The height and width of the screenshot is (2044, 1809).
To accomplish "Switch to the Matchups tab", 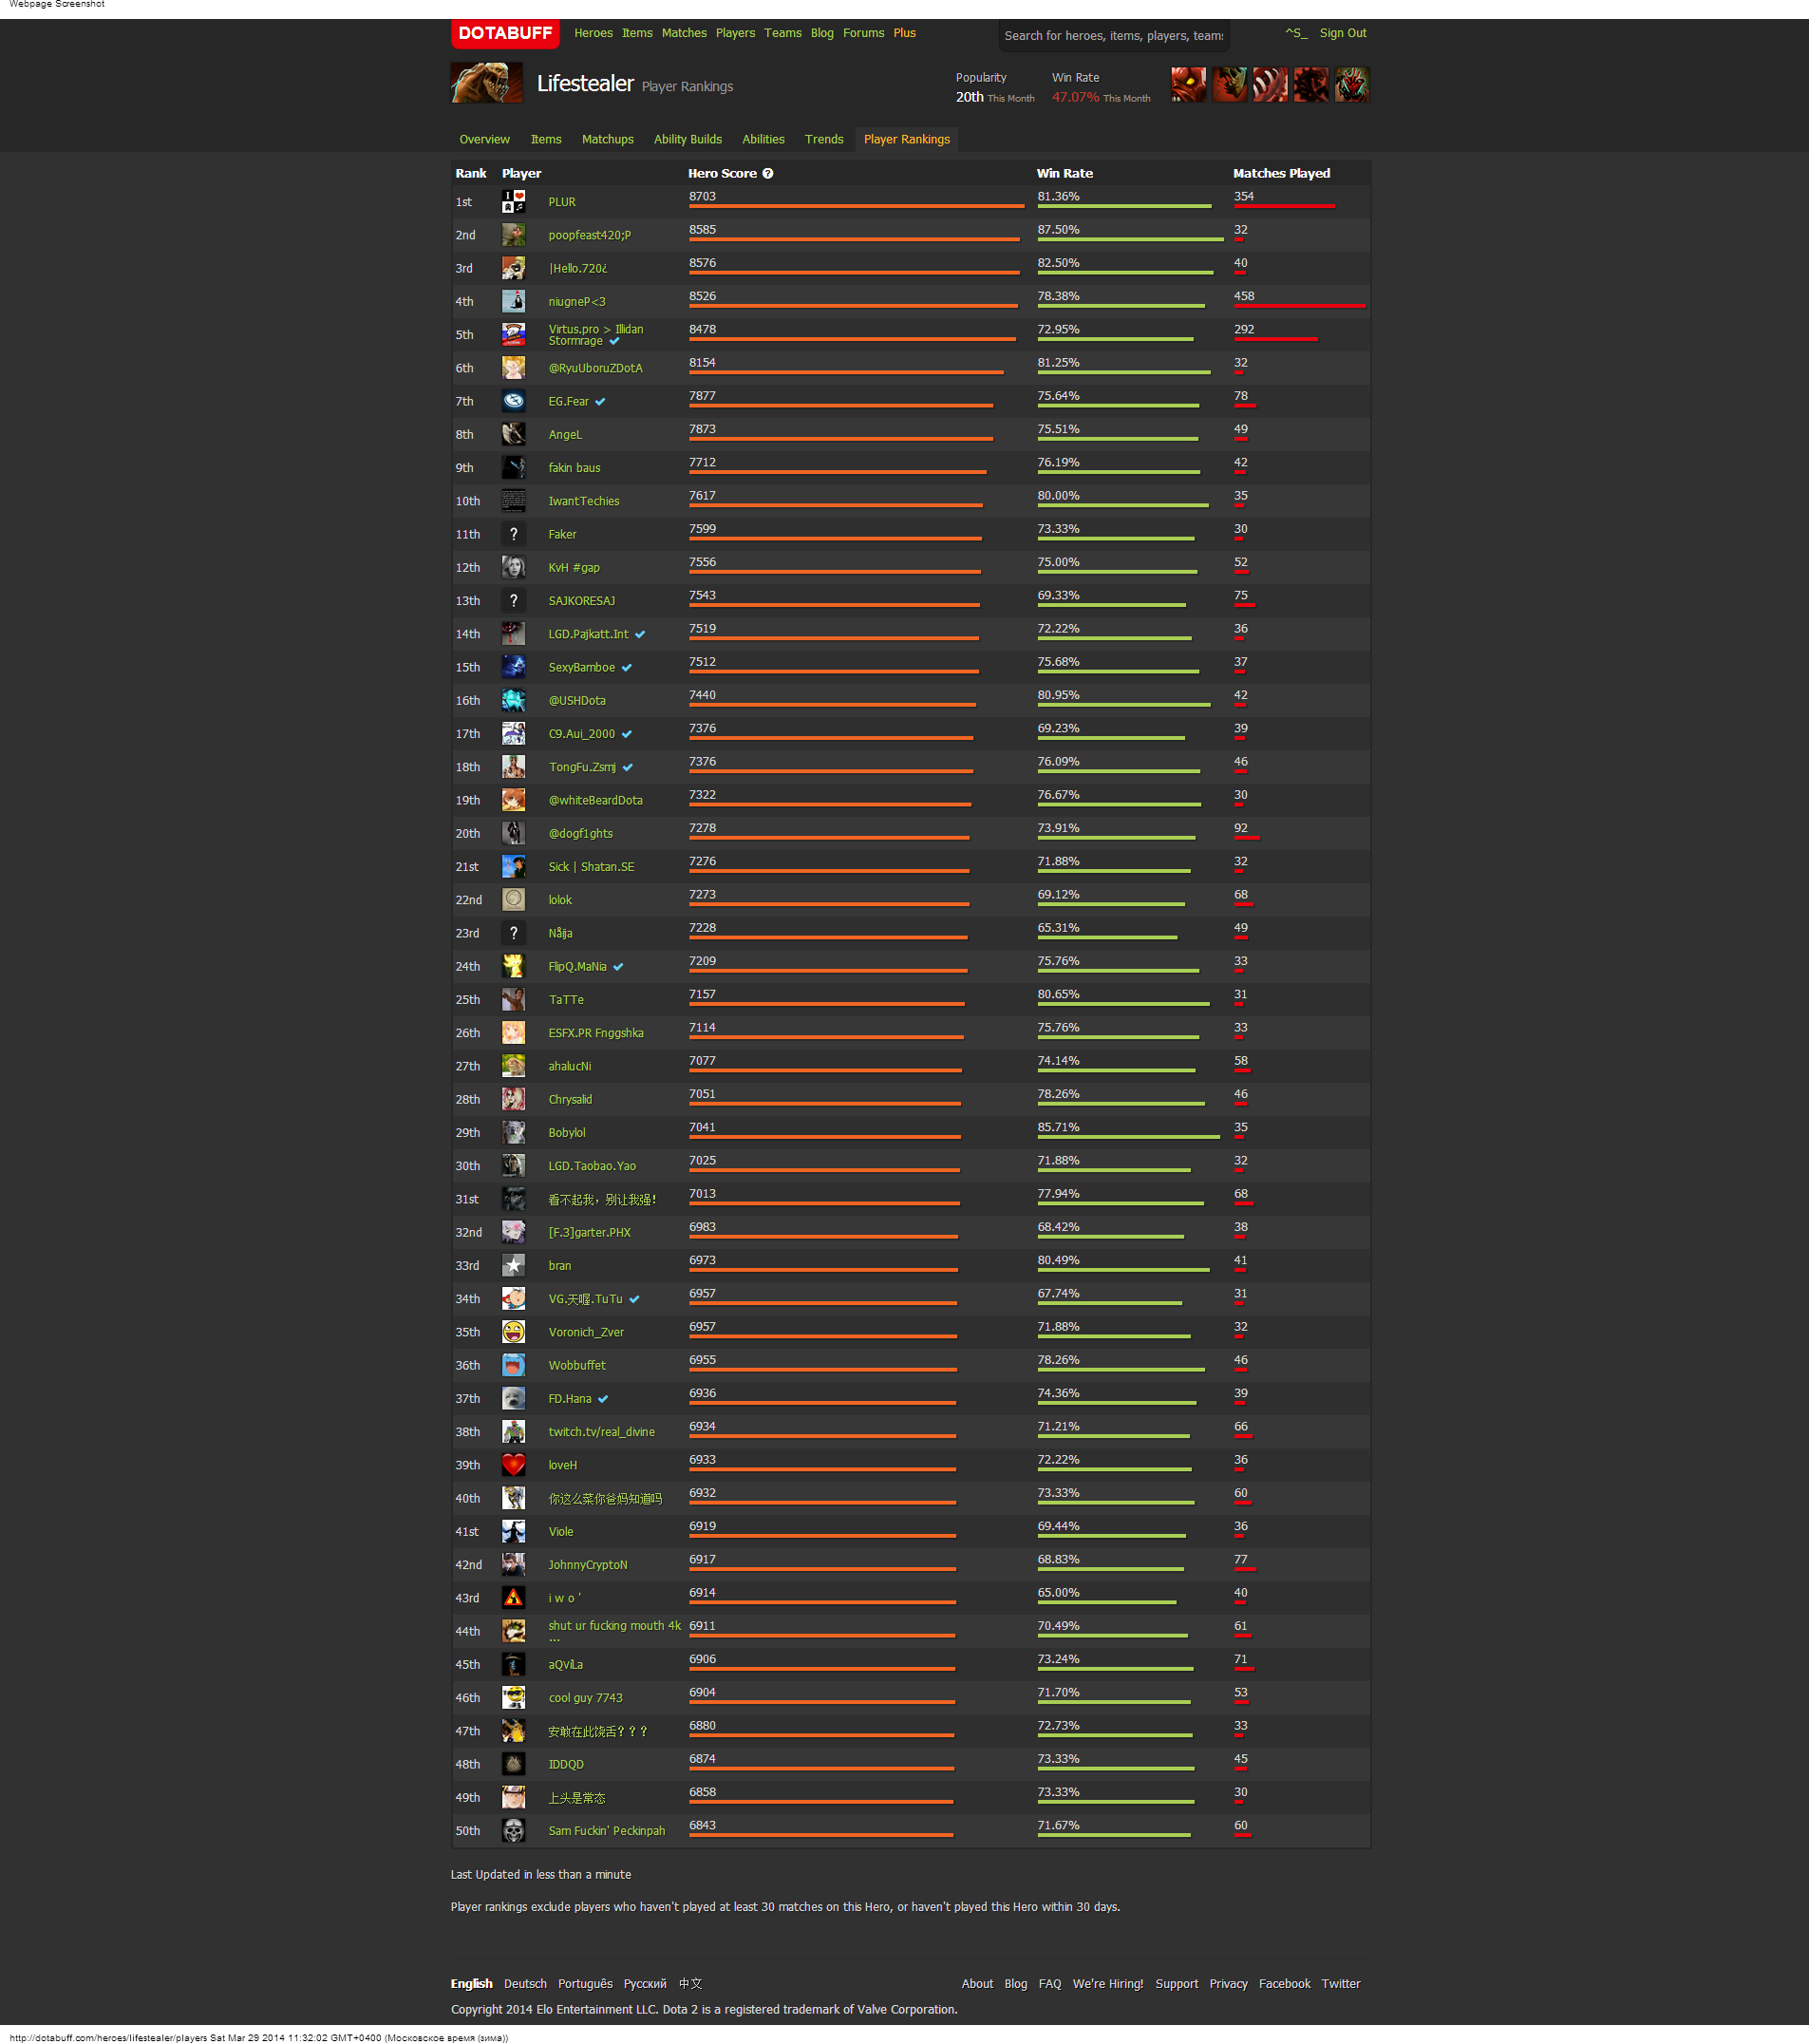I will [x=607, y=140].
